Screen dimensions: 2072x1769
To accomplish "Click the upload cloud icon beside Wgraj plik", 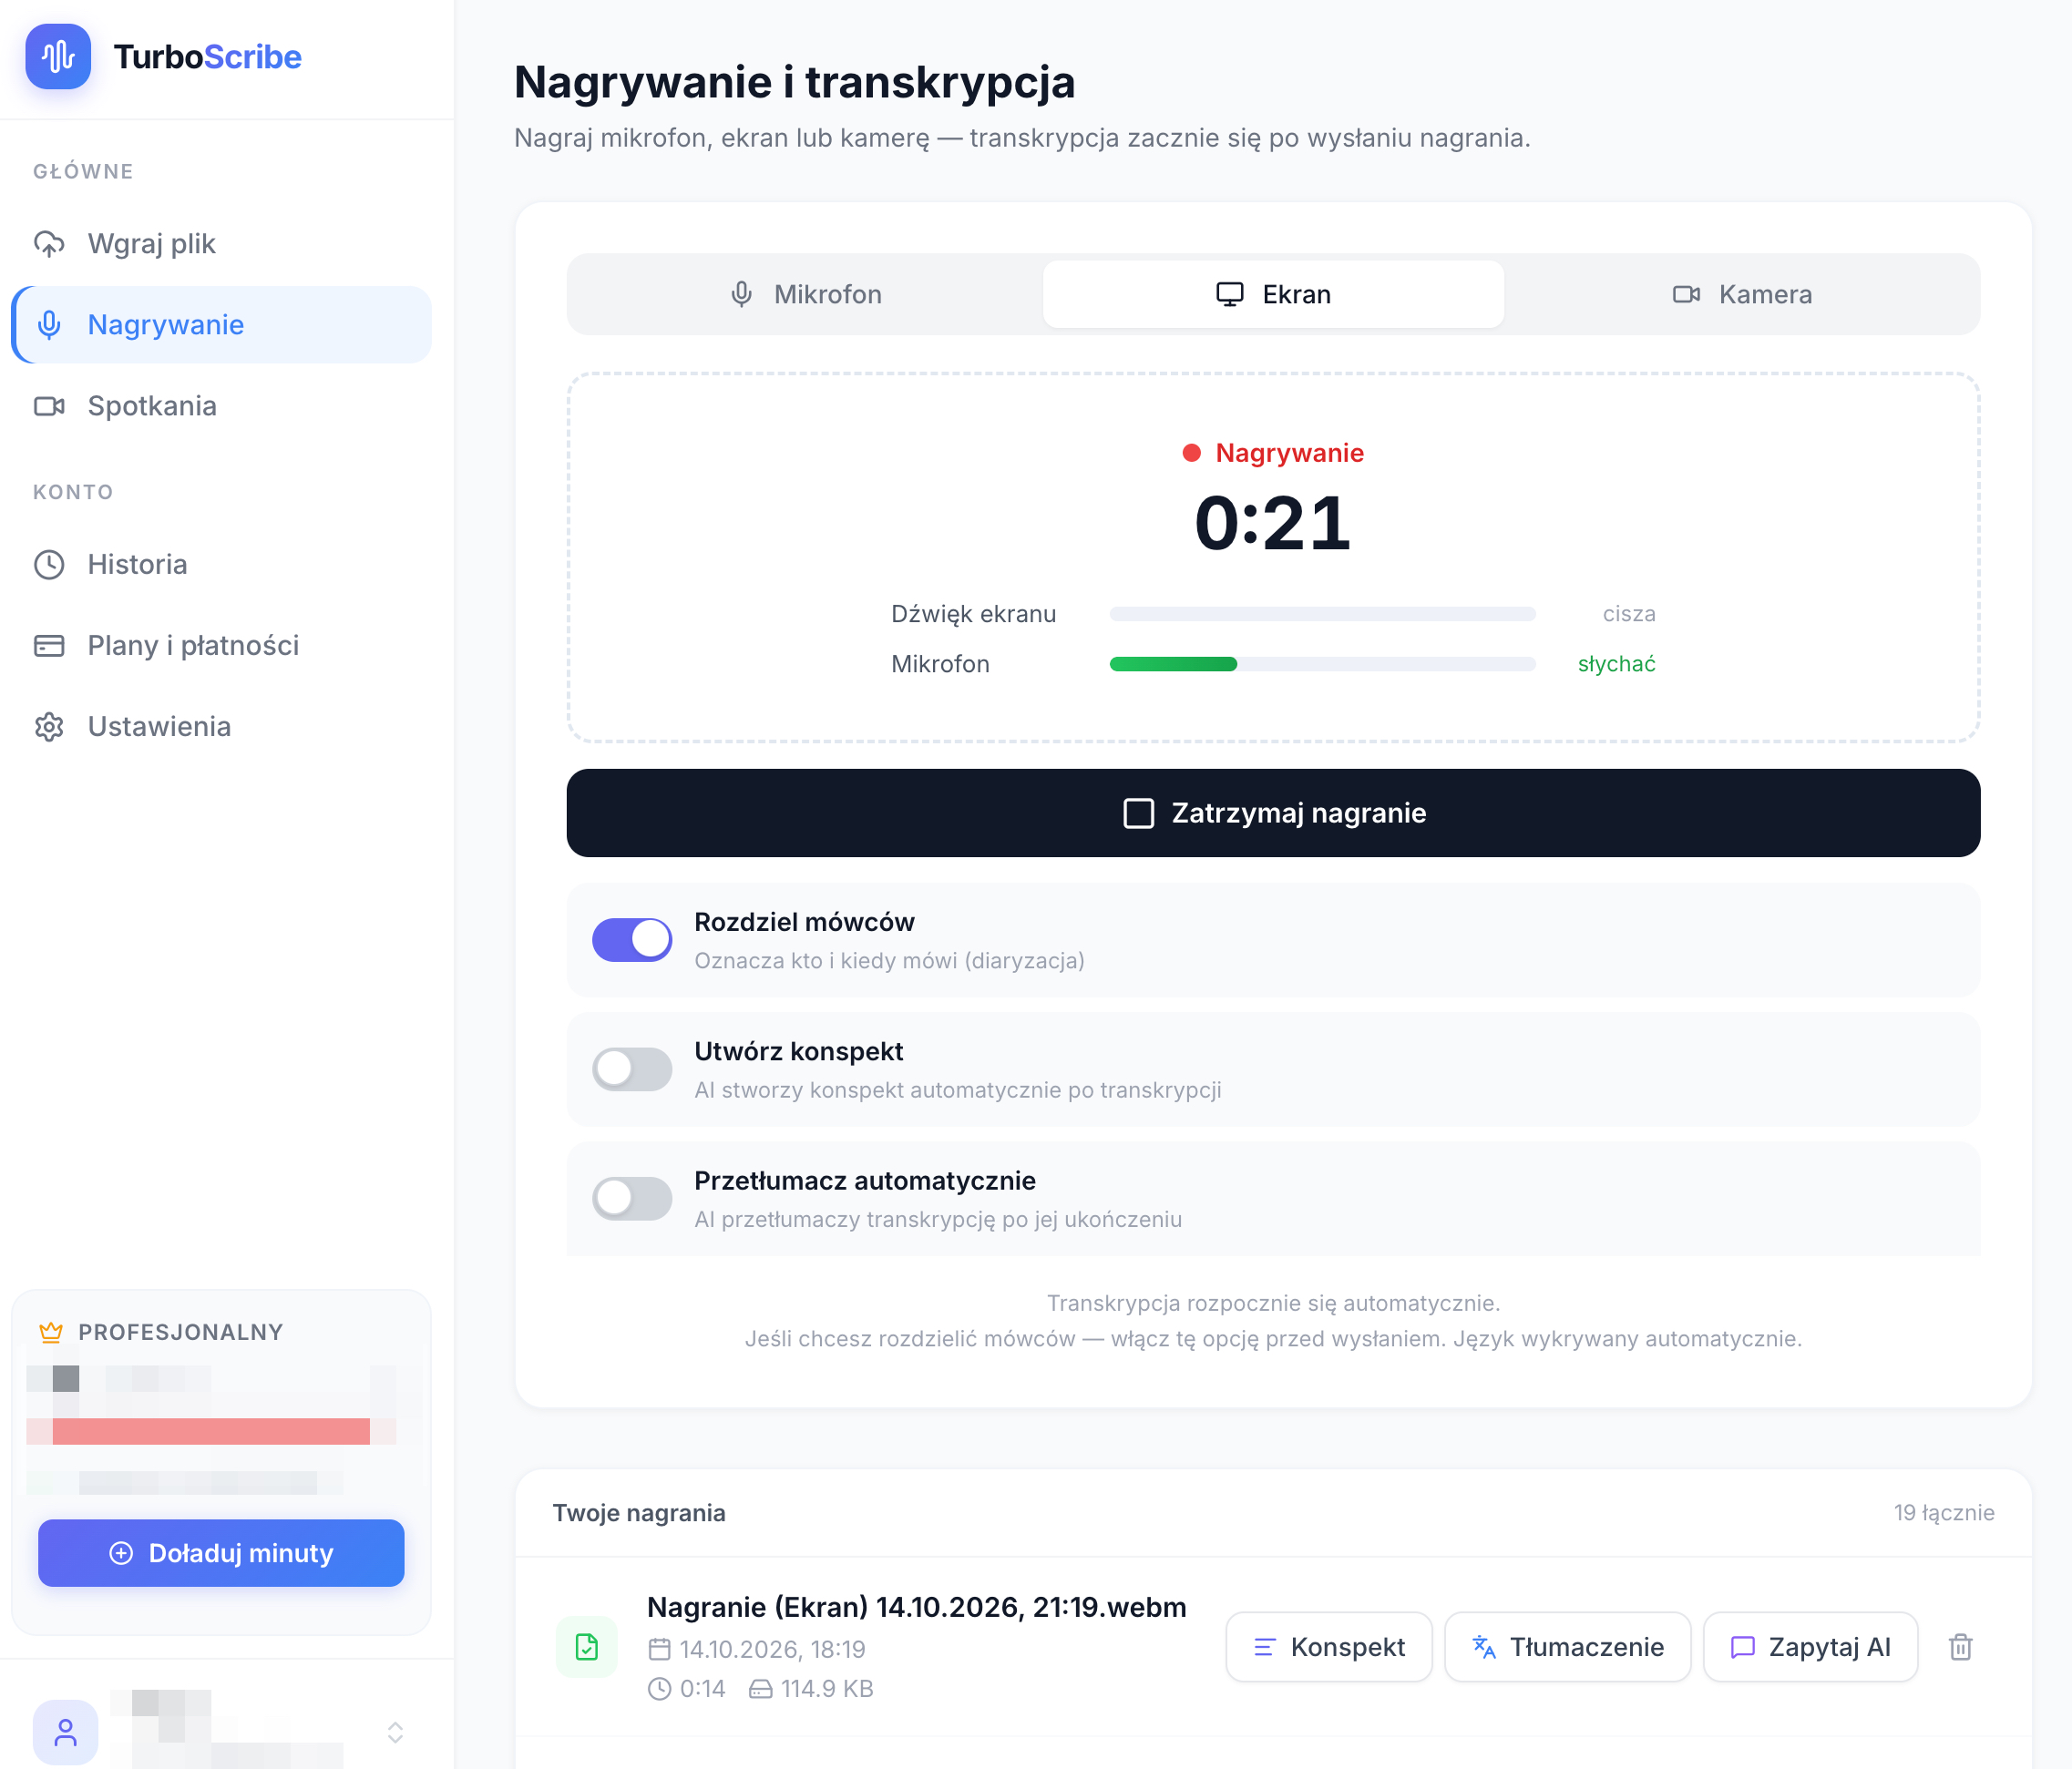I will tap(49, 244).
